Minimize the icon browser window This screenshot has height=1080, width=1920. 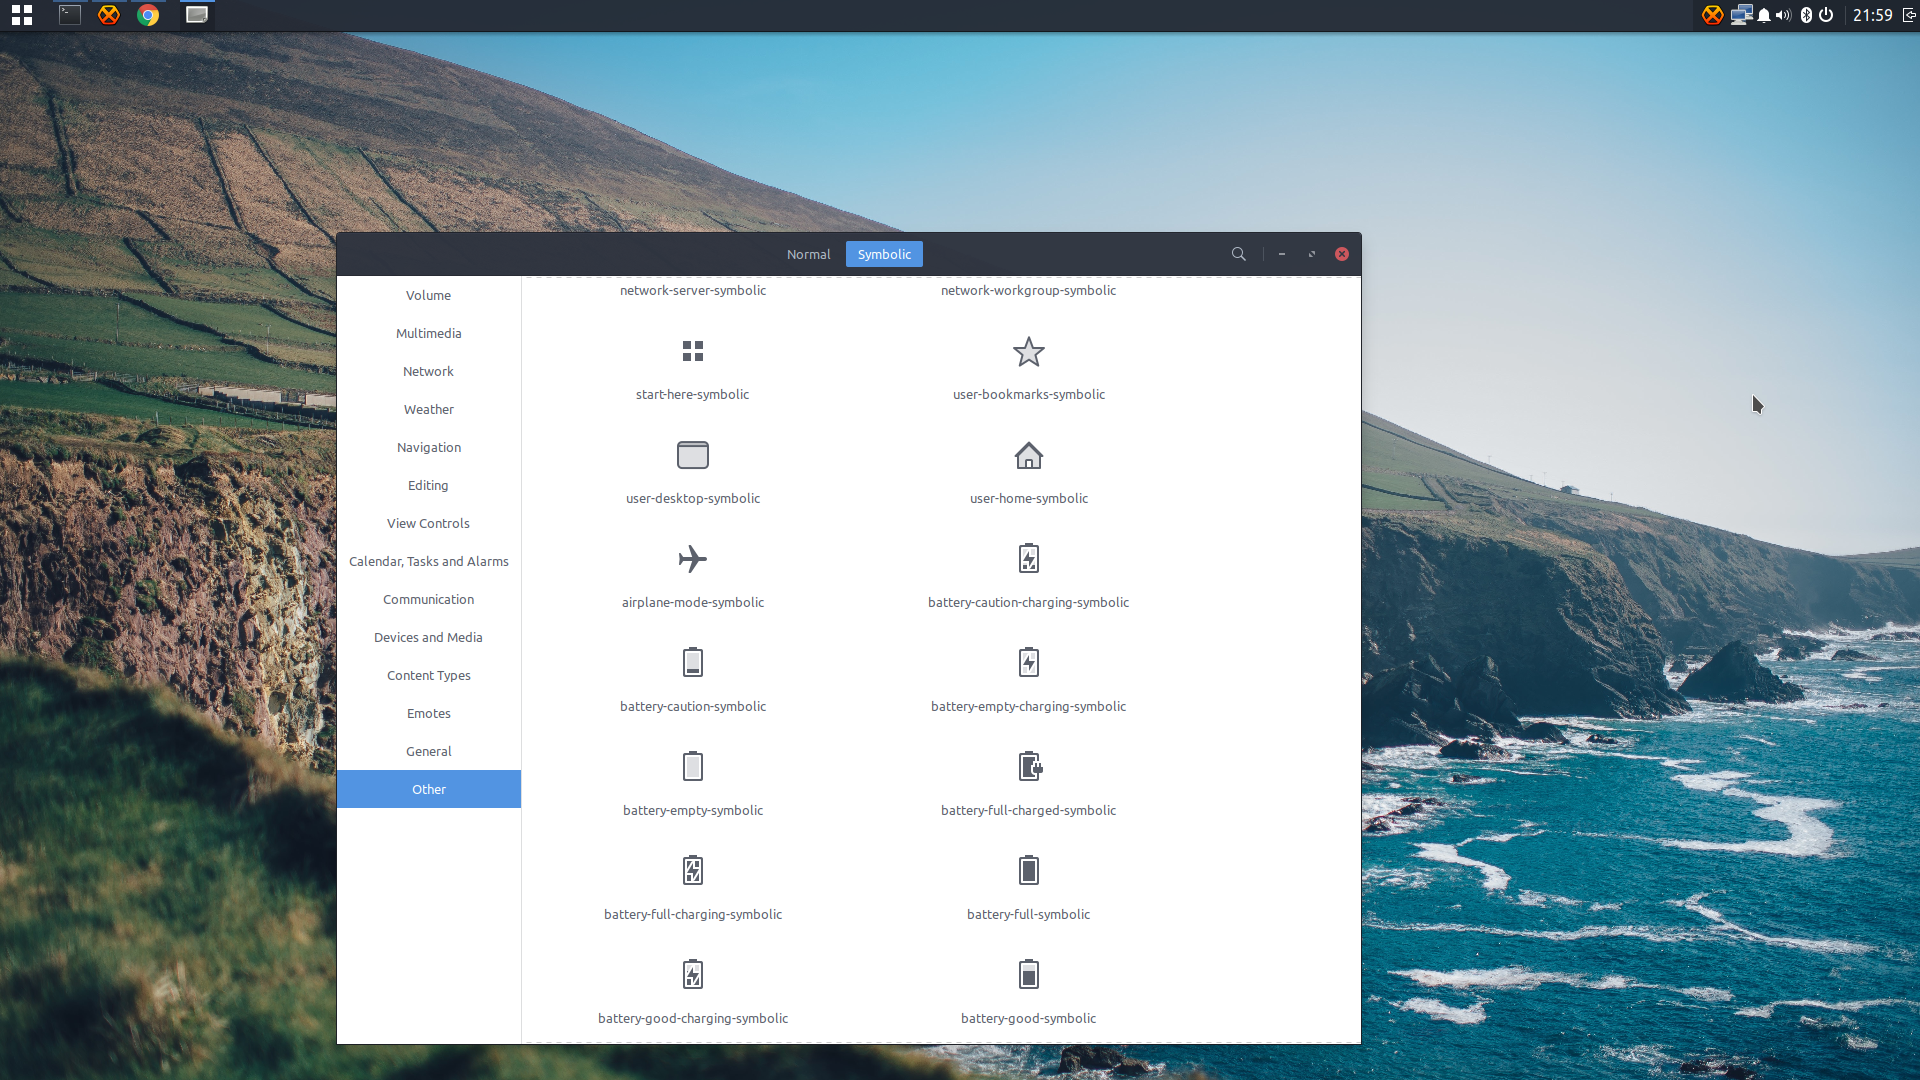pyautogui.click(x=1282, y=254)
